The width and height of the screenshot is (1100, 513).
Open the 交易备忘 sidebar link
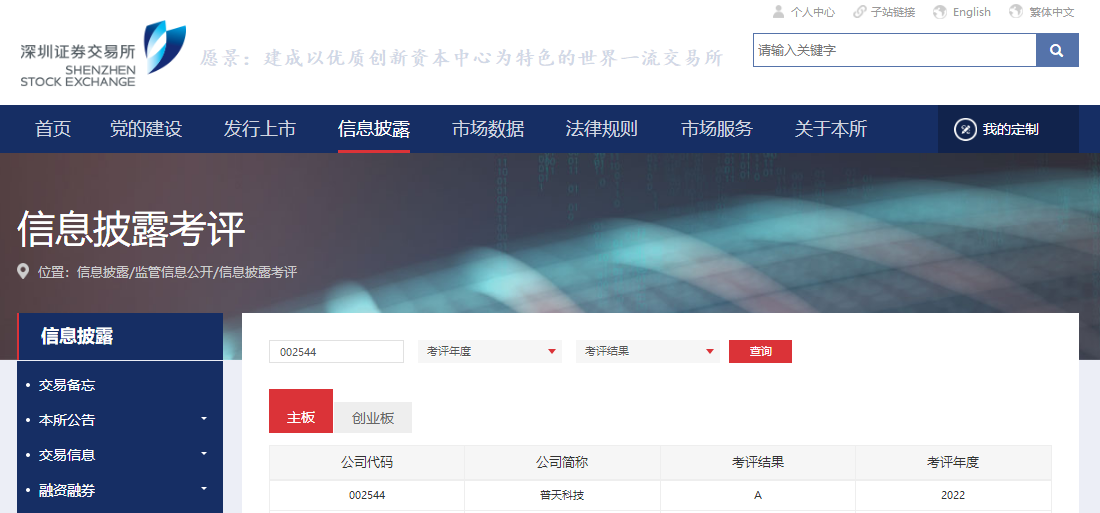(x=67, y=385)
